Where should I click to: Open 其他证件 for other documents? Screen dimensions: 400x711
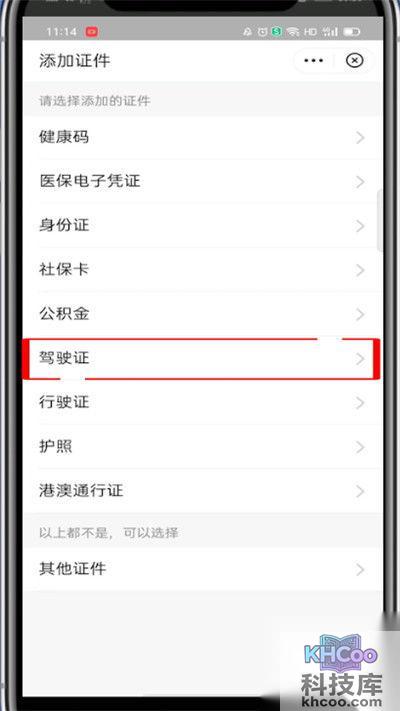[x=203, y=569]
